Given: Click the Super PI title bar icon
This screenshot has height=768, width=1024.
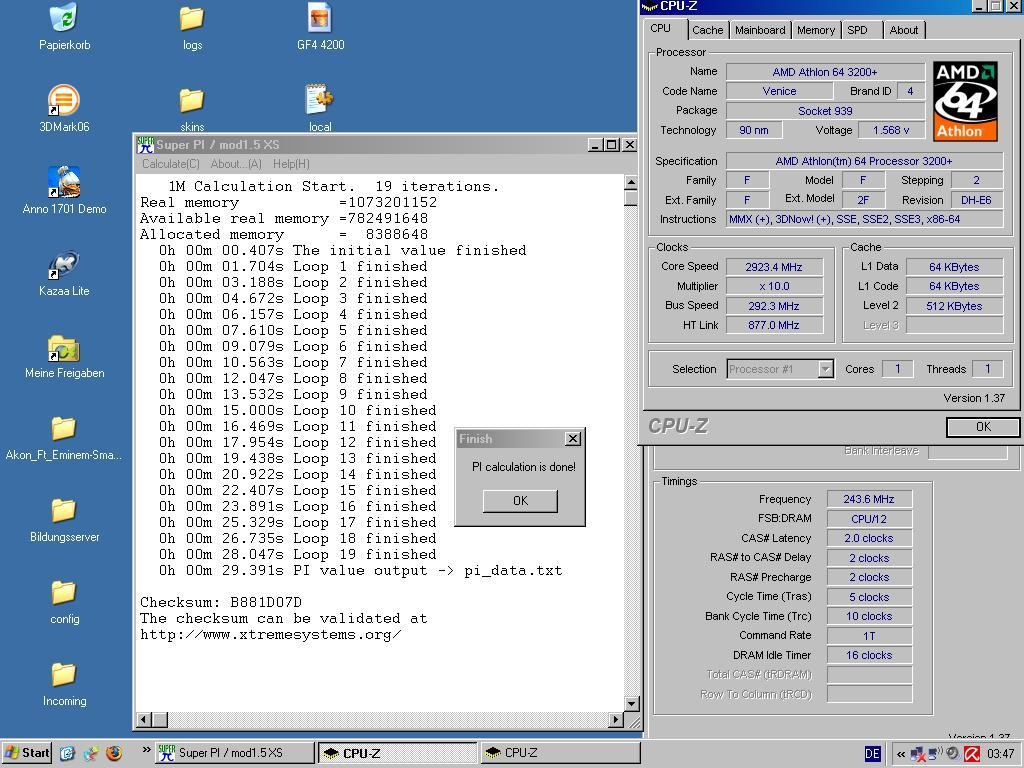Looking at the screenshot, I should pyautogui.click(x=145, y=145).
